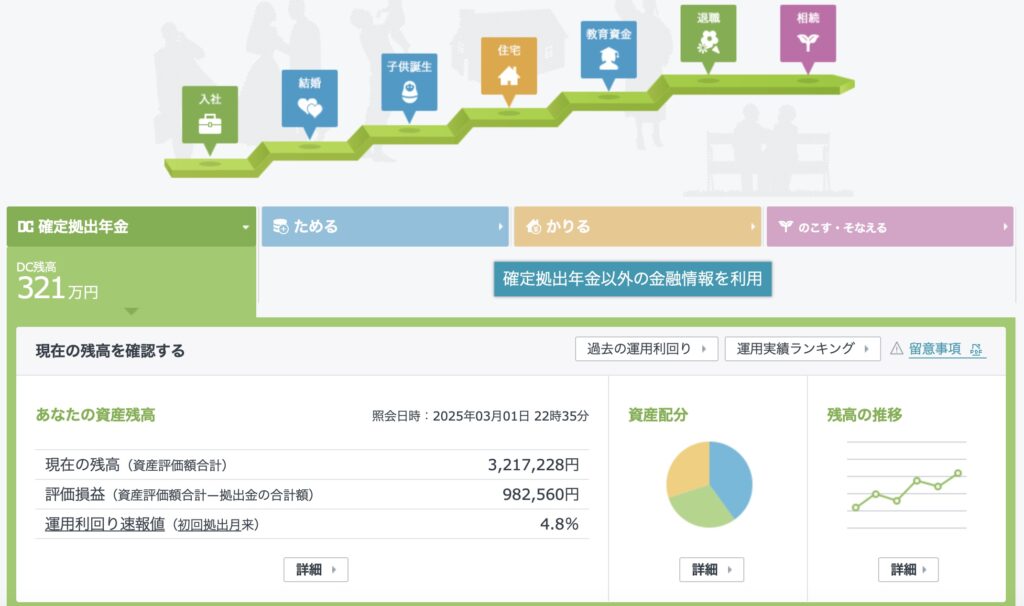
Task: Switch to the かりる tab
Action: click(x=637, y=227)
